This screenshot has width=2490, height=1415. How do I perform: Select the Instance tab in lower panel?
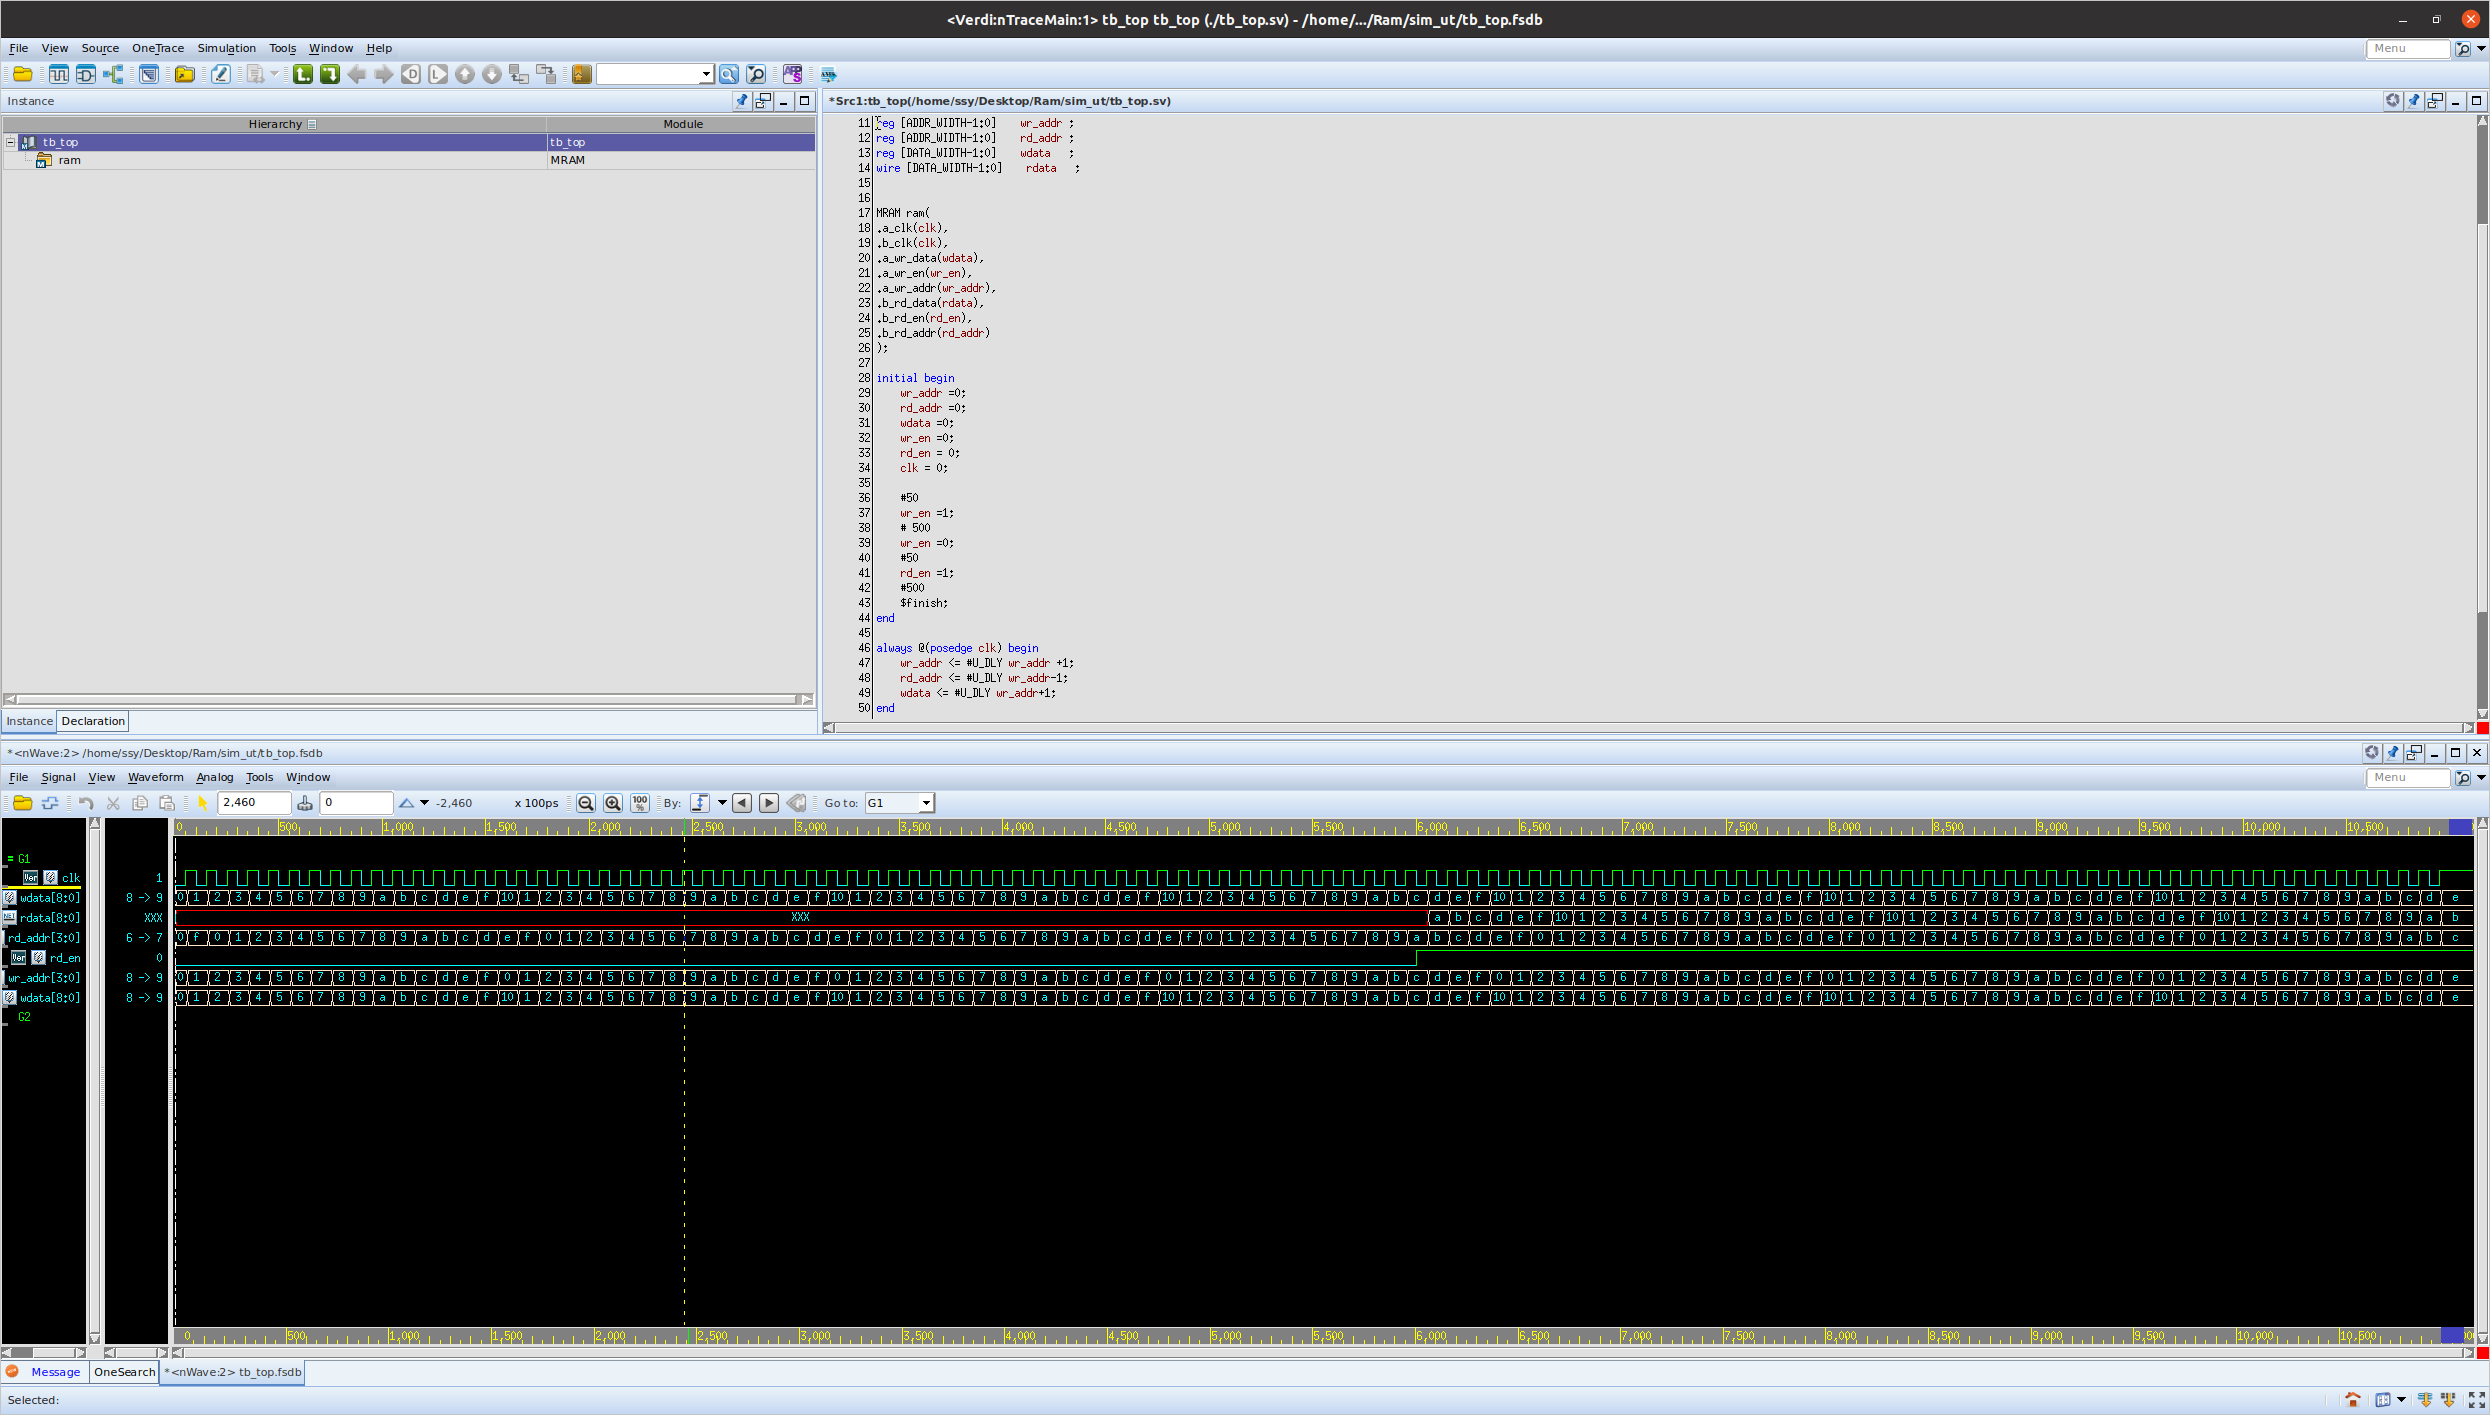31,720
